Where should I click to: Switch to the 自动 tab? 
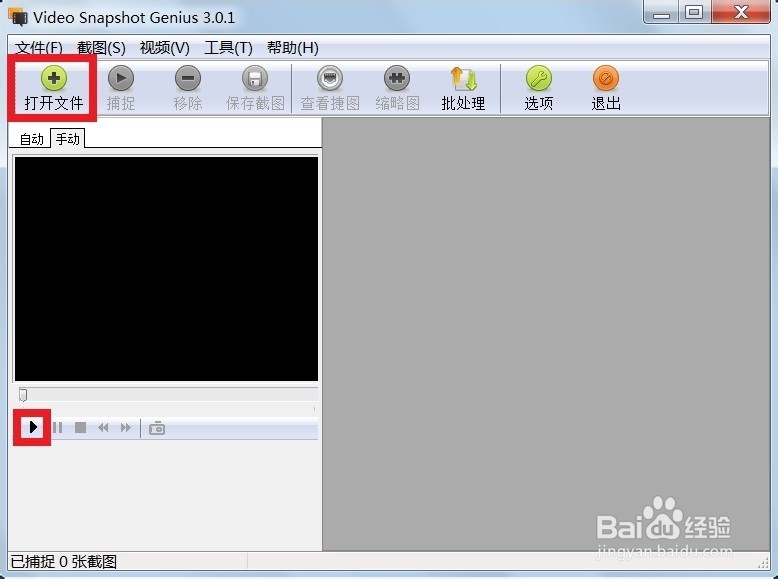[31, 139]
